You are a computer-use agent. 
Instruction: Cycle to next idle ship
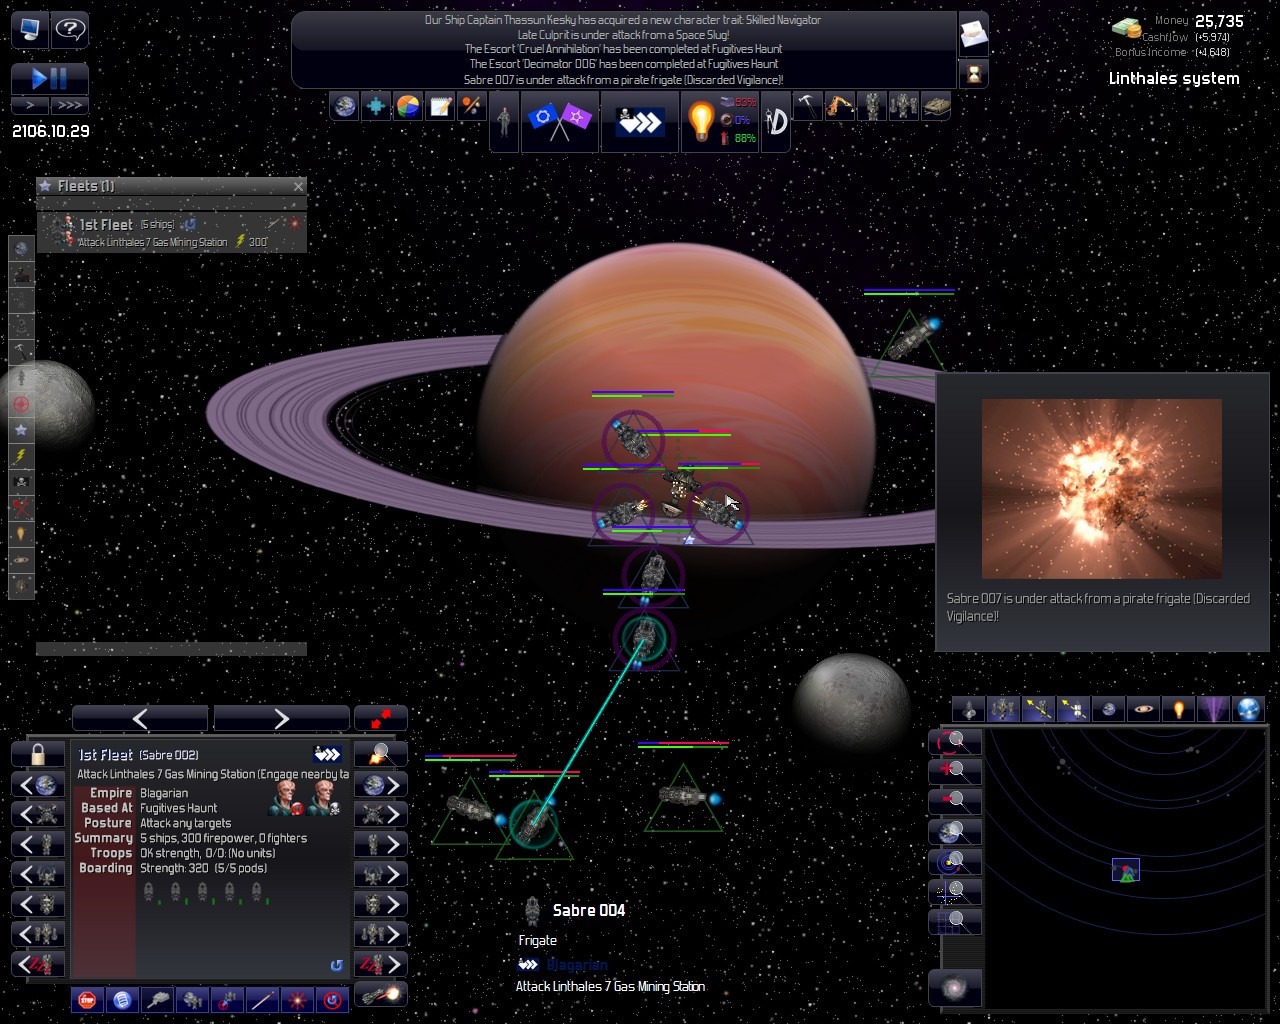[x=381, y=965]
